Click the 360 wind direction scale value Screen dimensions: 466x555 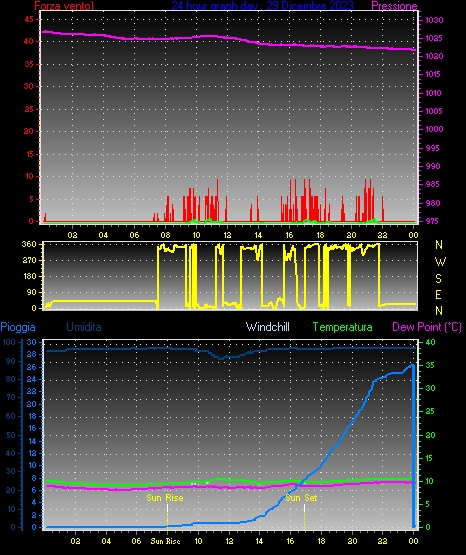(29, 244)
